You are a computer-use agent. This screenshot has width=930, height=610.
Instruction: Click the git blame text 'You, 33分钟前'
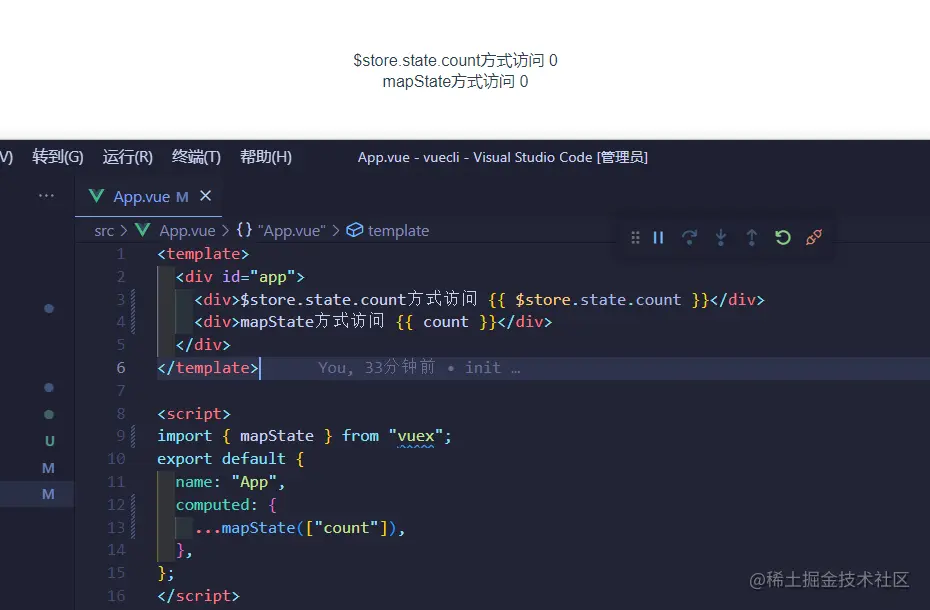376,368
